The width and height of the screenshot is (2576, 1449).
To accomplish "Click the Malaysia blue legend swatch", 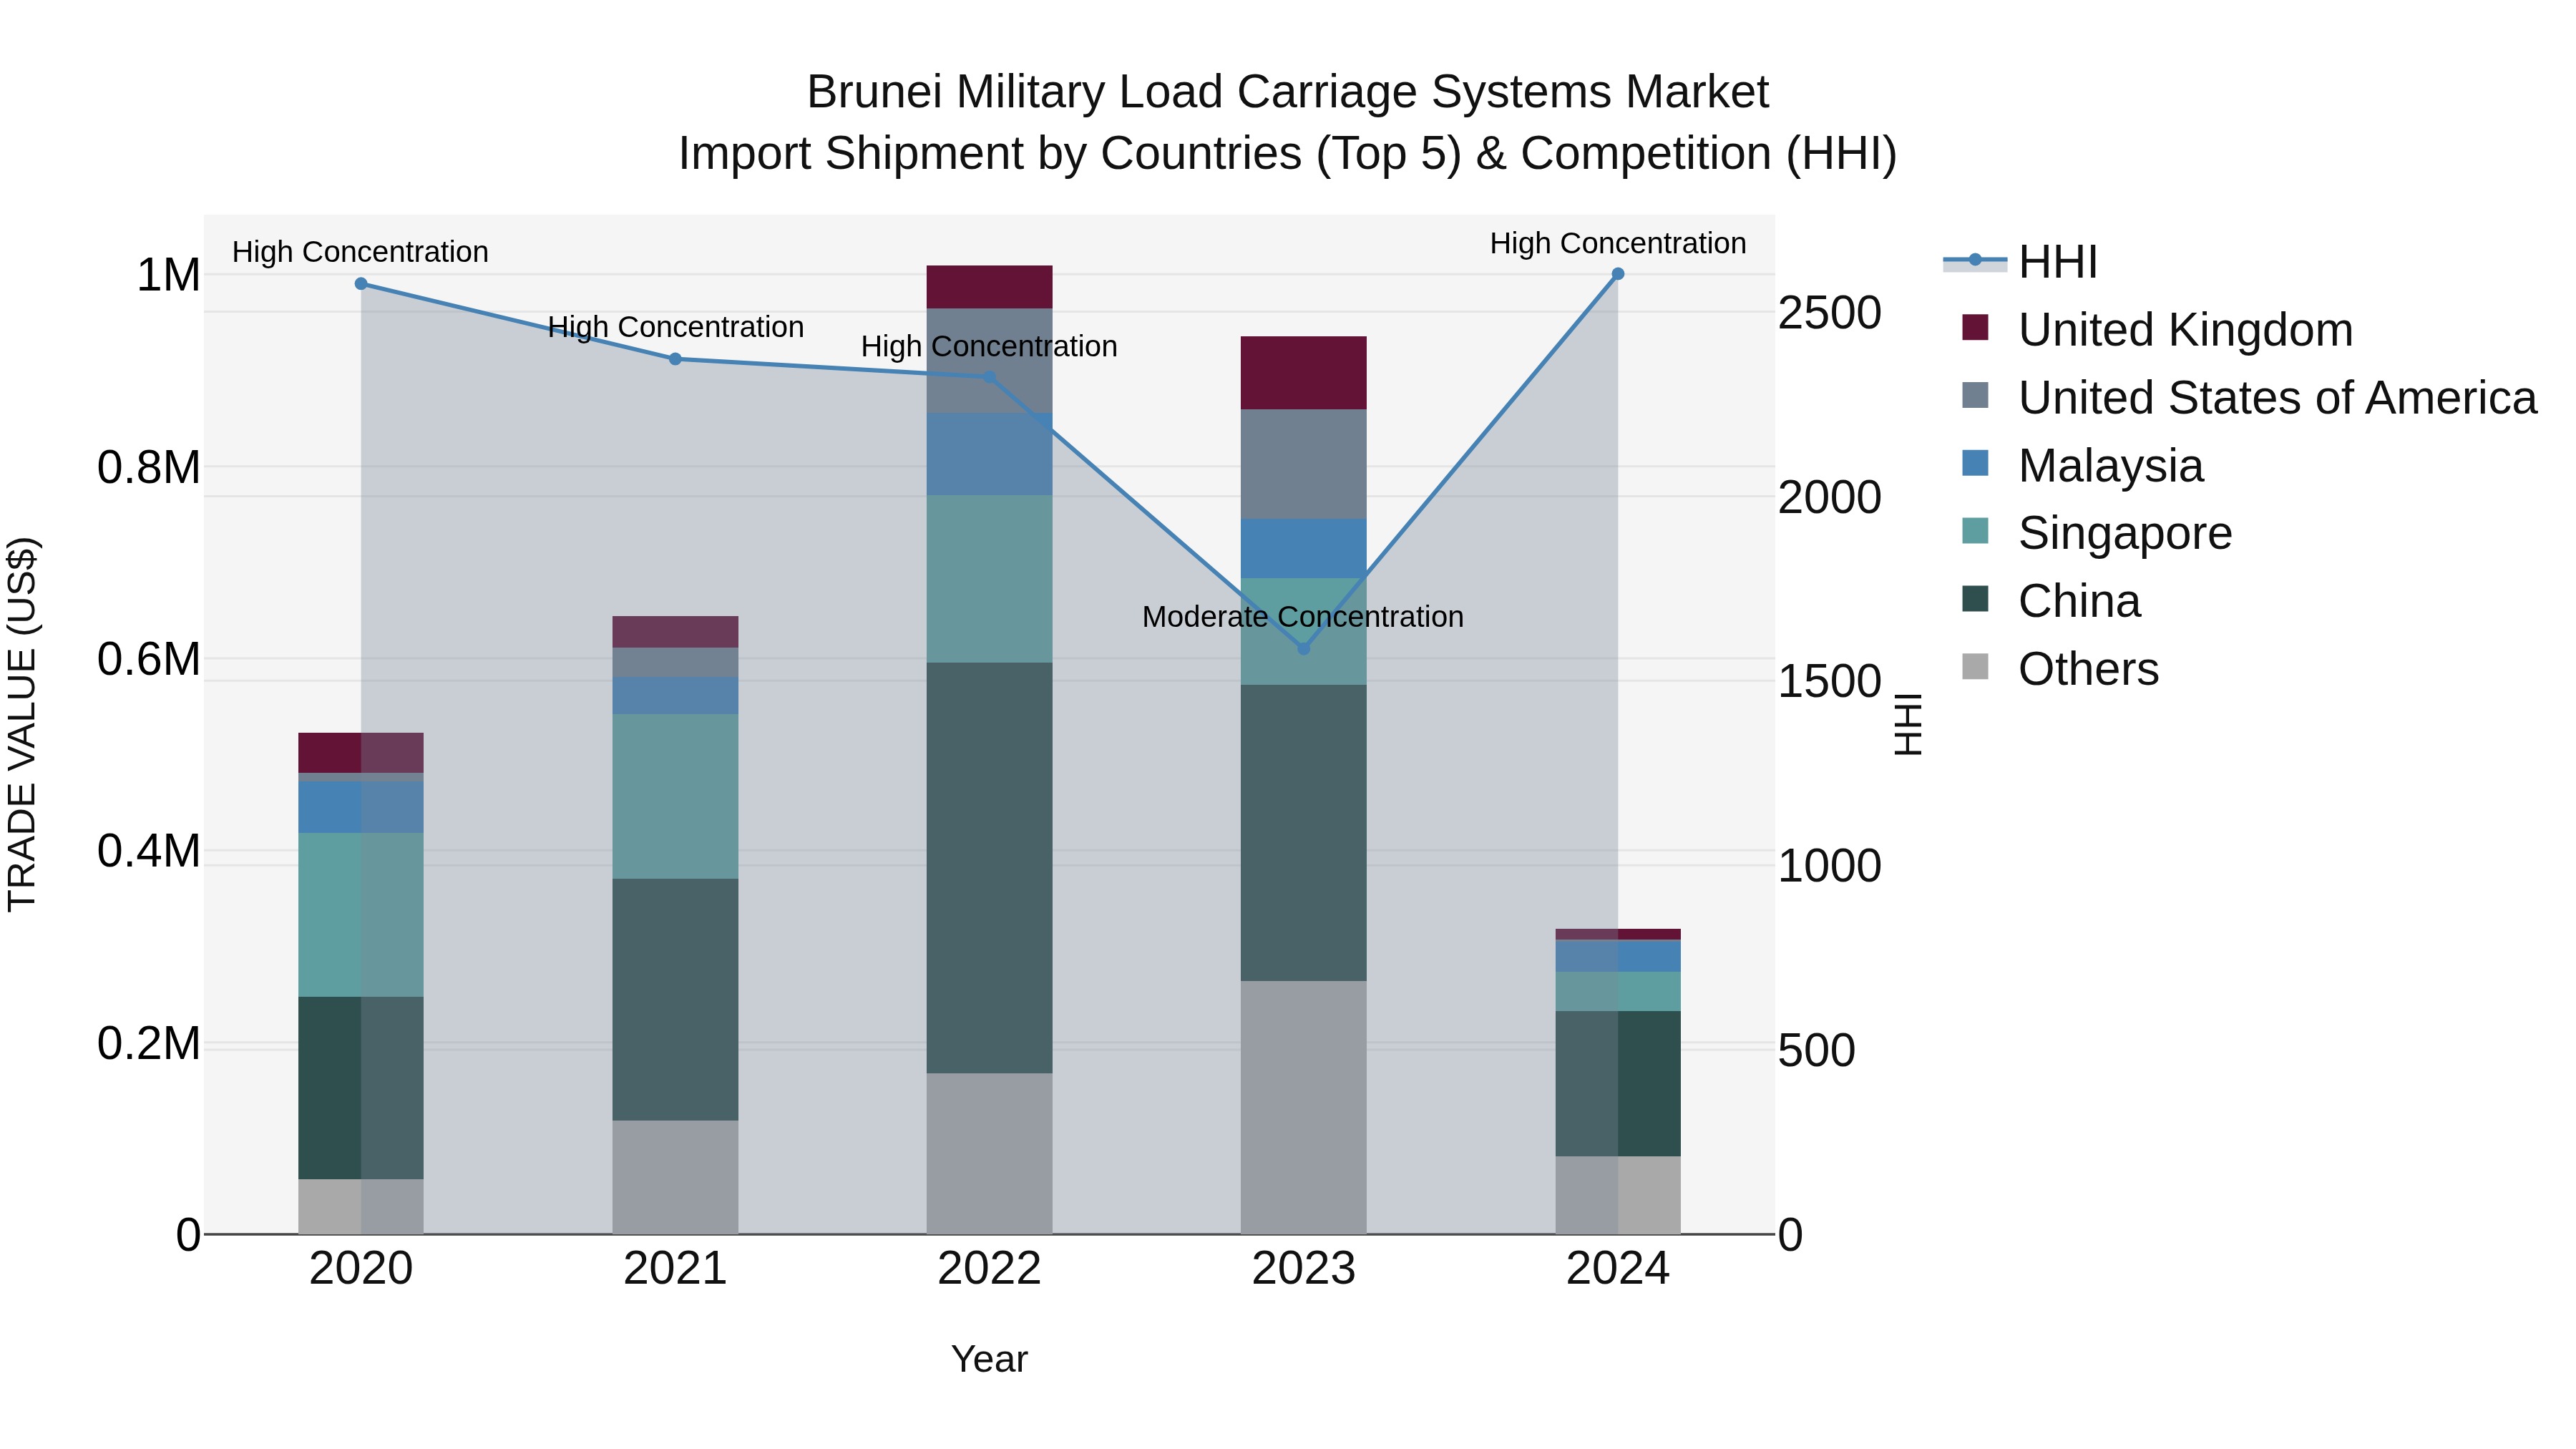I will (1975, 463).
